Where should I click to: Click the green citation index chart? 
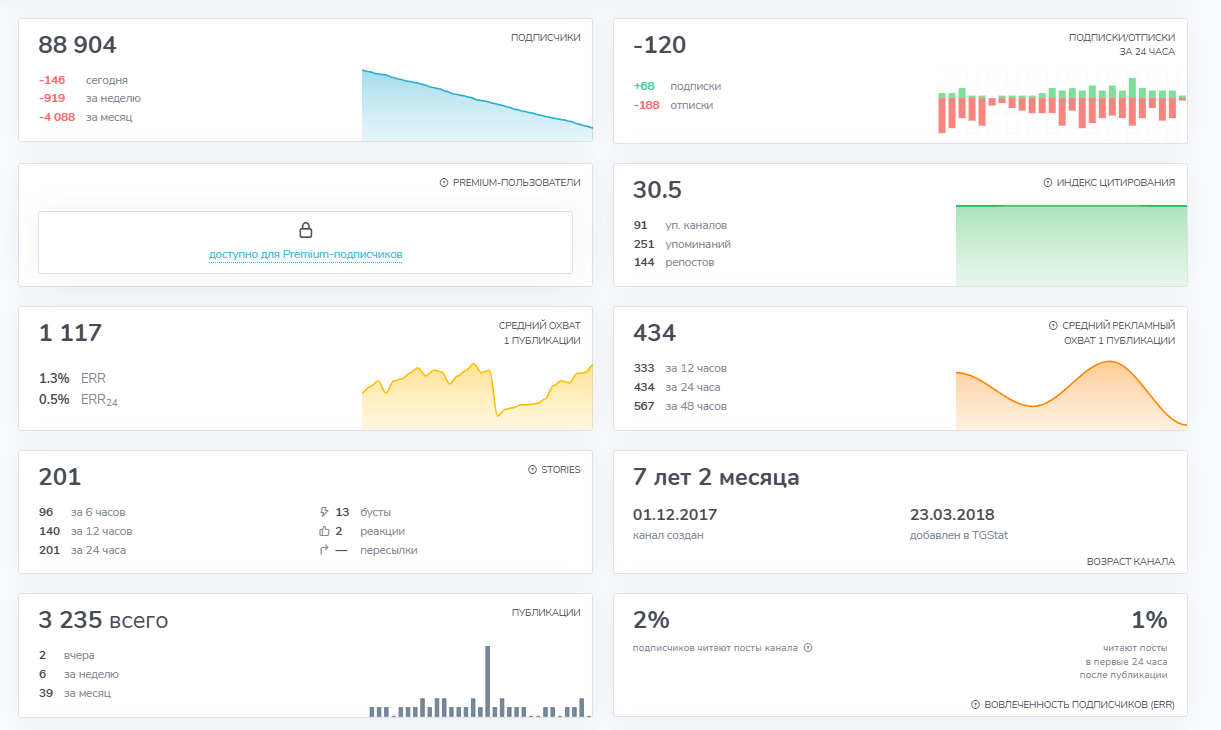tap(1071, 245)
